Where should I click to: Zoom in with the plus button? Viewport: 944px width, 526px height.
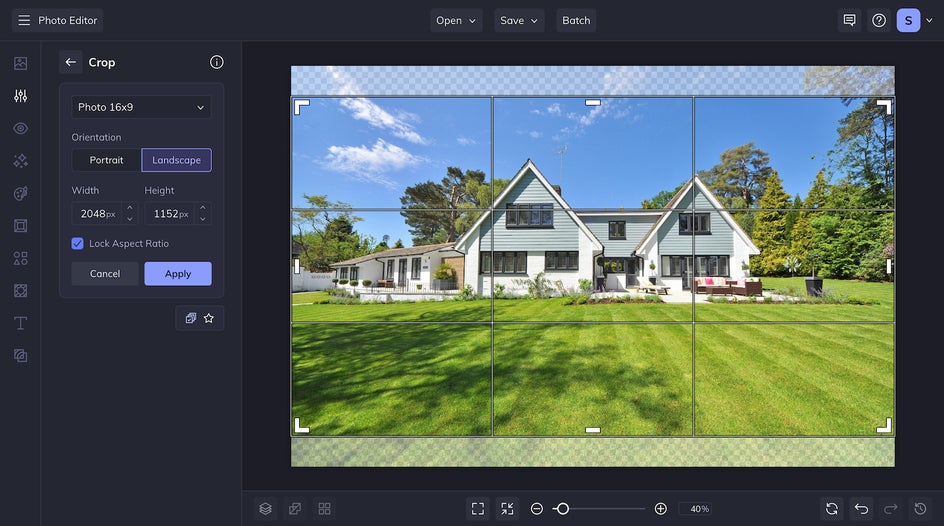[x=660, y=509]
